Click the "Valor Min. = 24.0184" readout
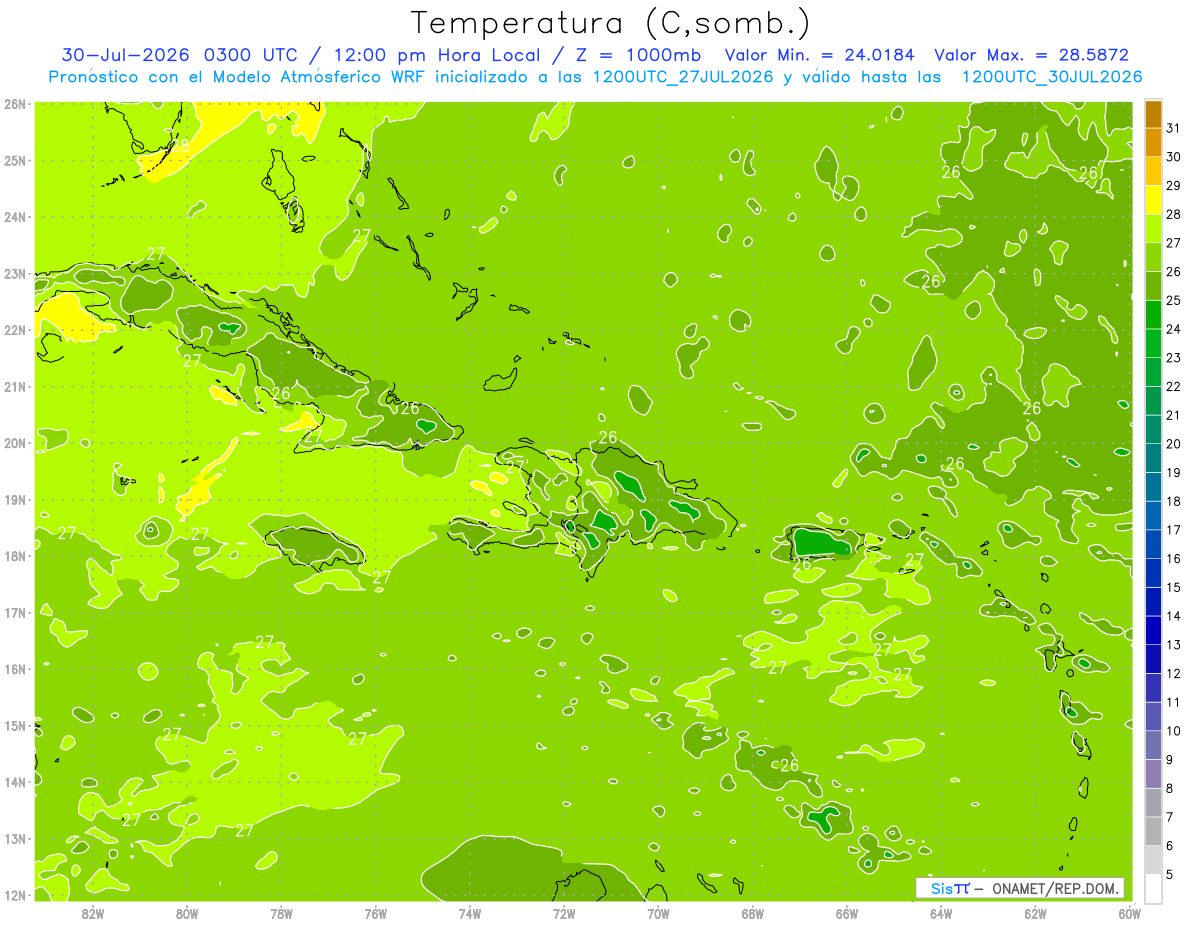1200x927 pixels. coord(819,55)
